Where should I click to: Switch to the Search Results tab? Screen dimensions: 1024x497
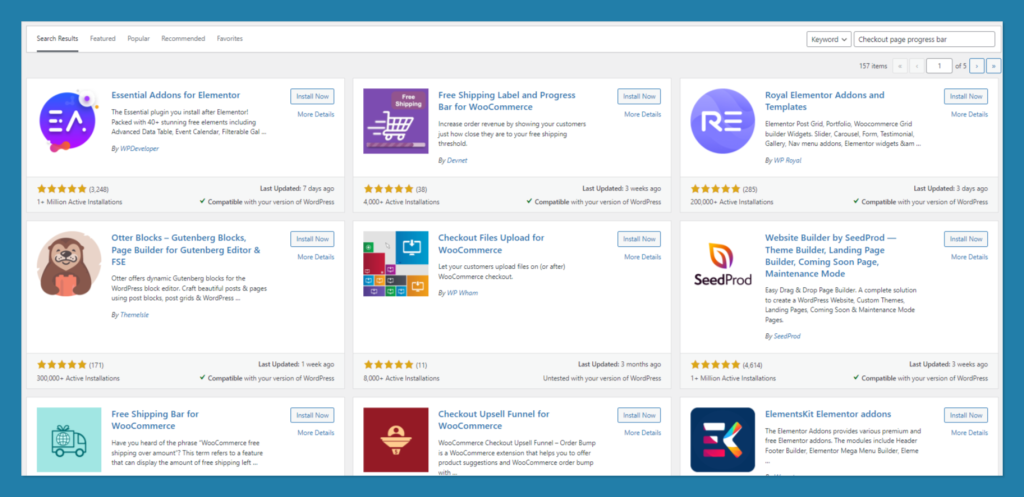[57, 39]
